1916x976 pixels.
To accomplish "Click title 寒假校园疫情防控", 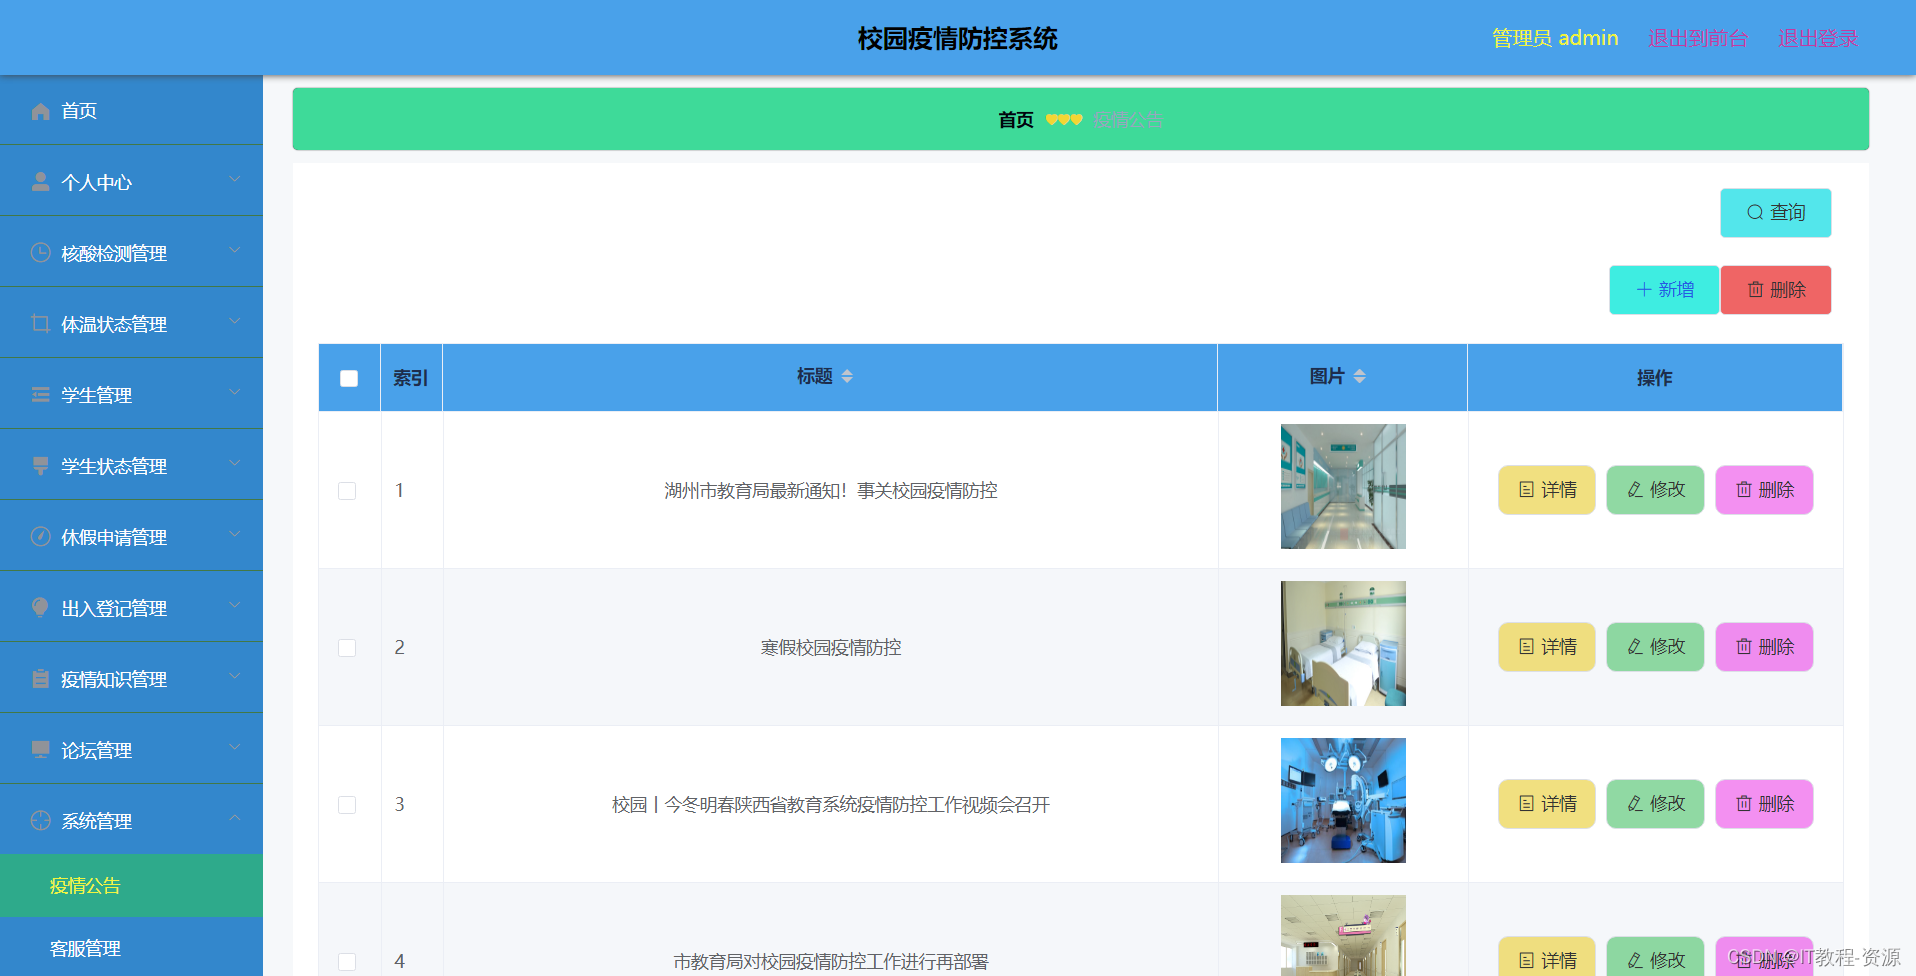I will [831, 648].
